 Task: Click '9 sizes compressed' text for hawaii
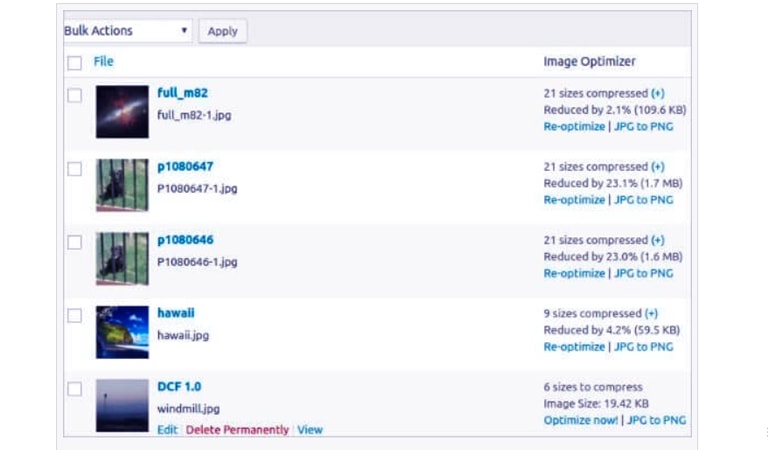pos(592,313)
